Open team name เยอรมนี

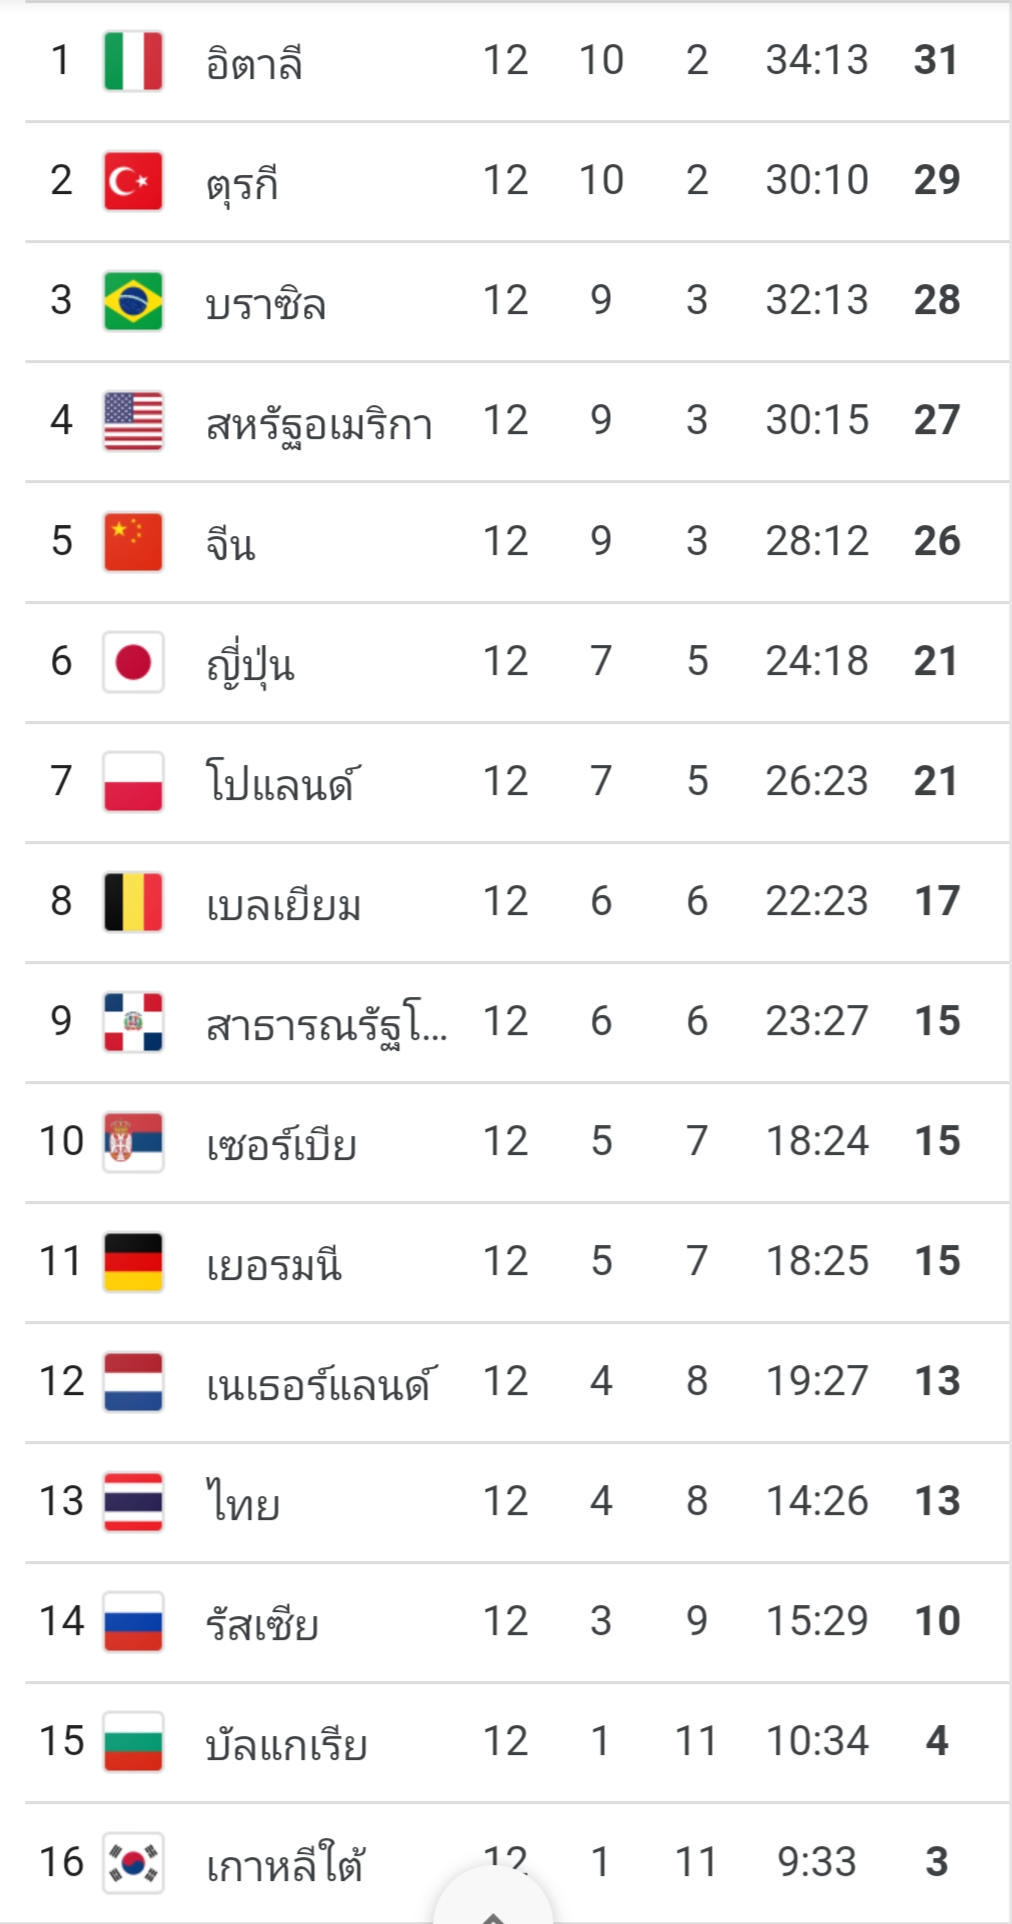click(x=274, y=1263)
